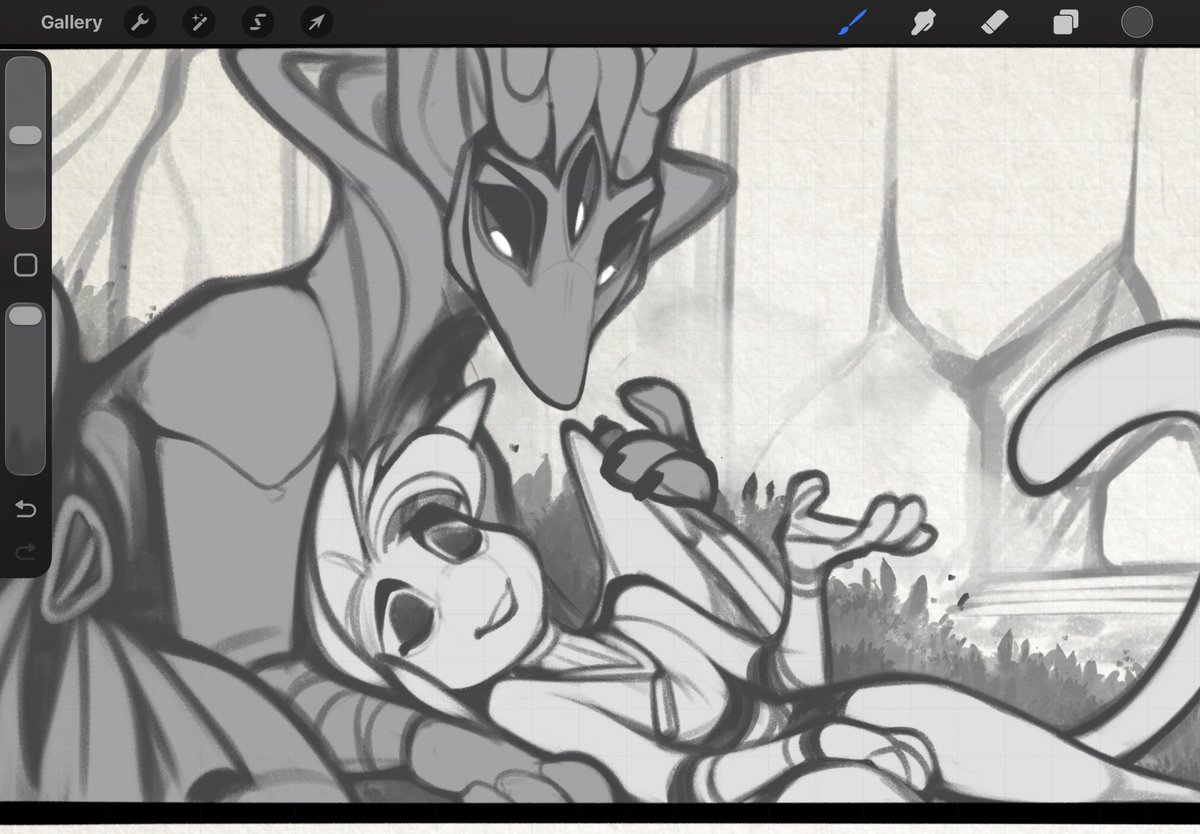Viewport: 1200px width, 834px height.
Task: Click the brush opacity slider handle
Action: [25, 315]
